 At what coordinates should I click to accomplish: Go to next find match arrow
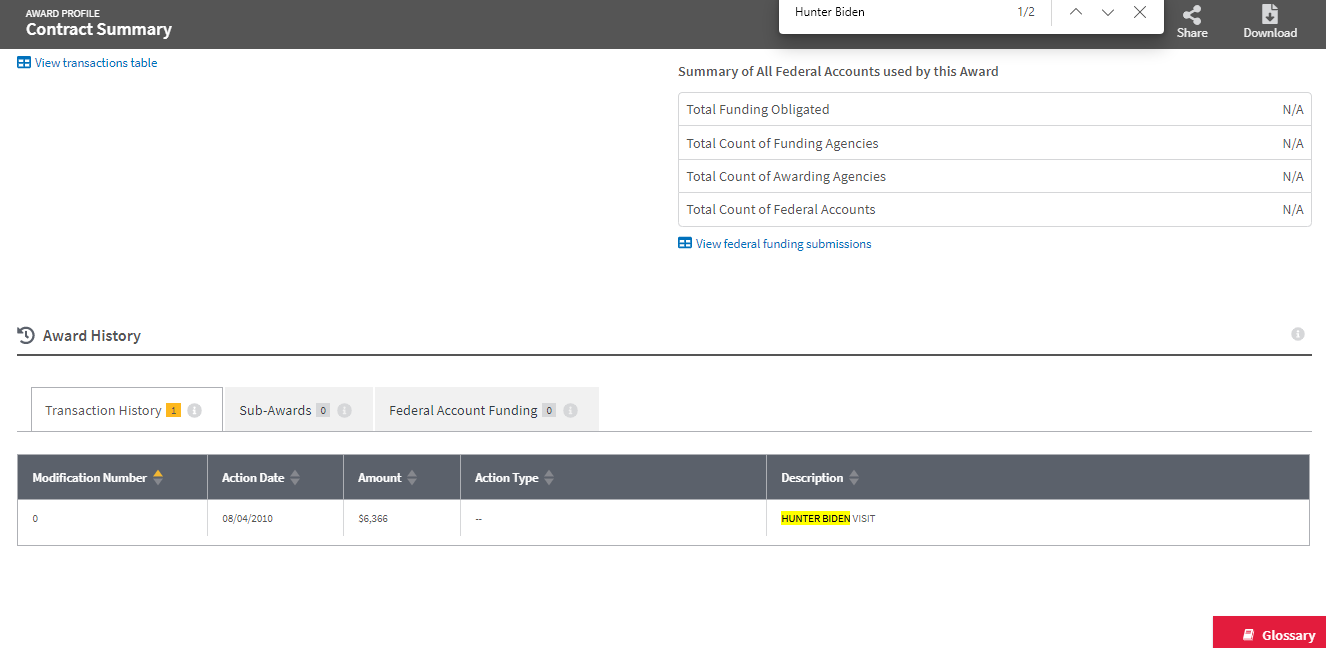(1108, 12)
